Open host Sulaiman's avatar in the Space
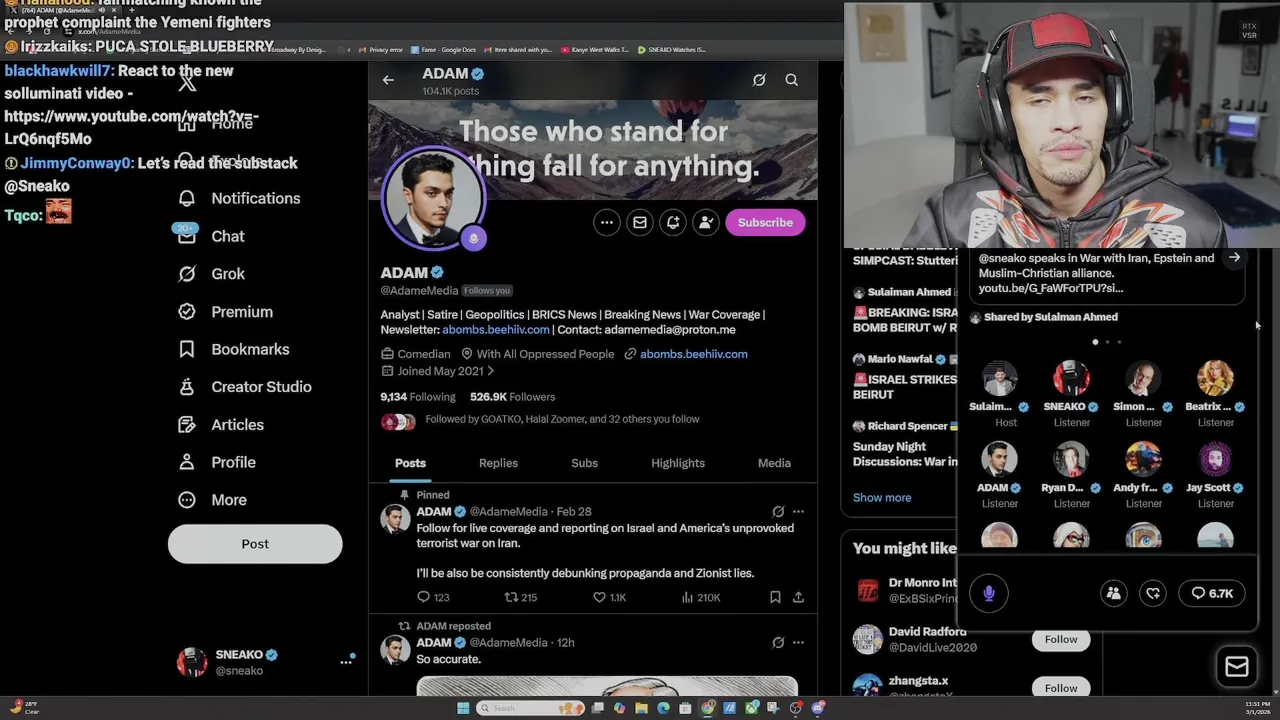1280x720 pixels. [x=999, y=378]
